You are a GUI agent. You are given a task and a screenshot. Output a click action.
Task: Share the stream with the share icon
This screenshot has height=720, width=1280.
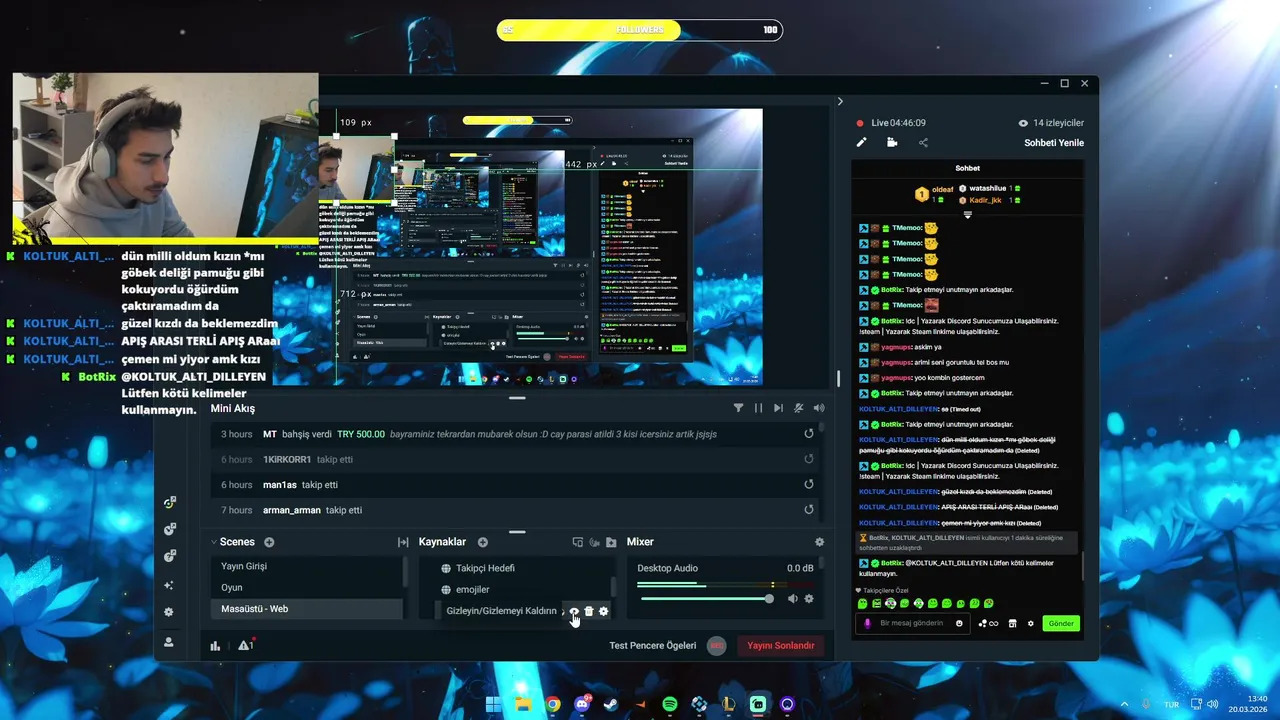pos(923,142)
